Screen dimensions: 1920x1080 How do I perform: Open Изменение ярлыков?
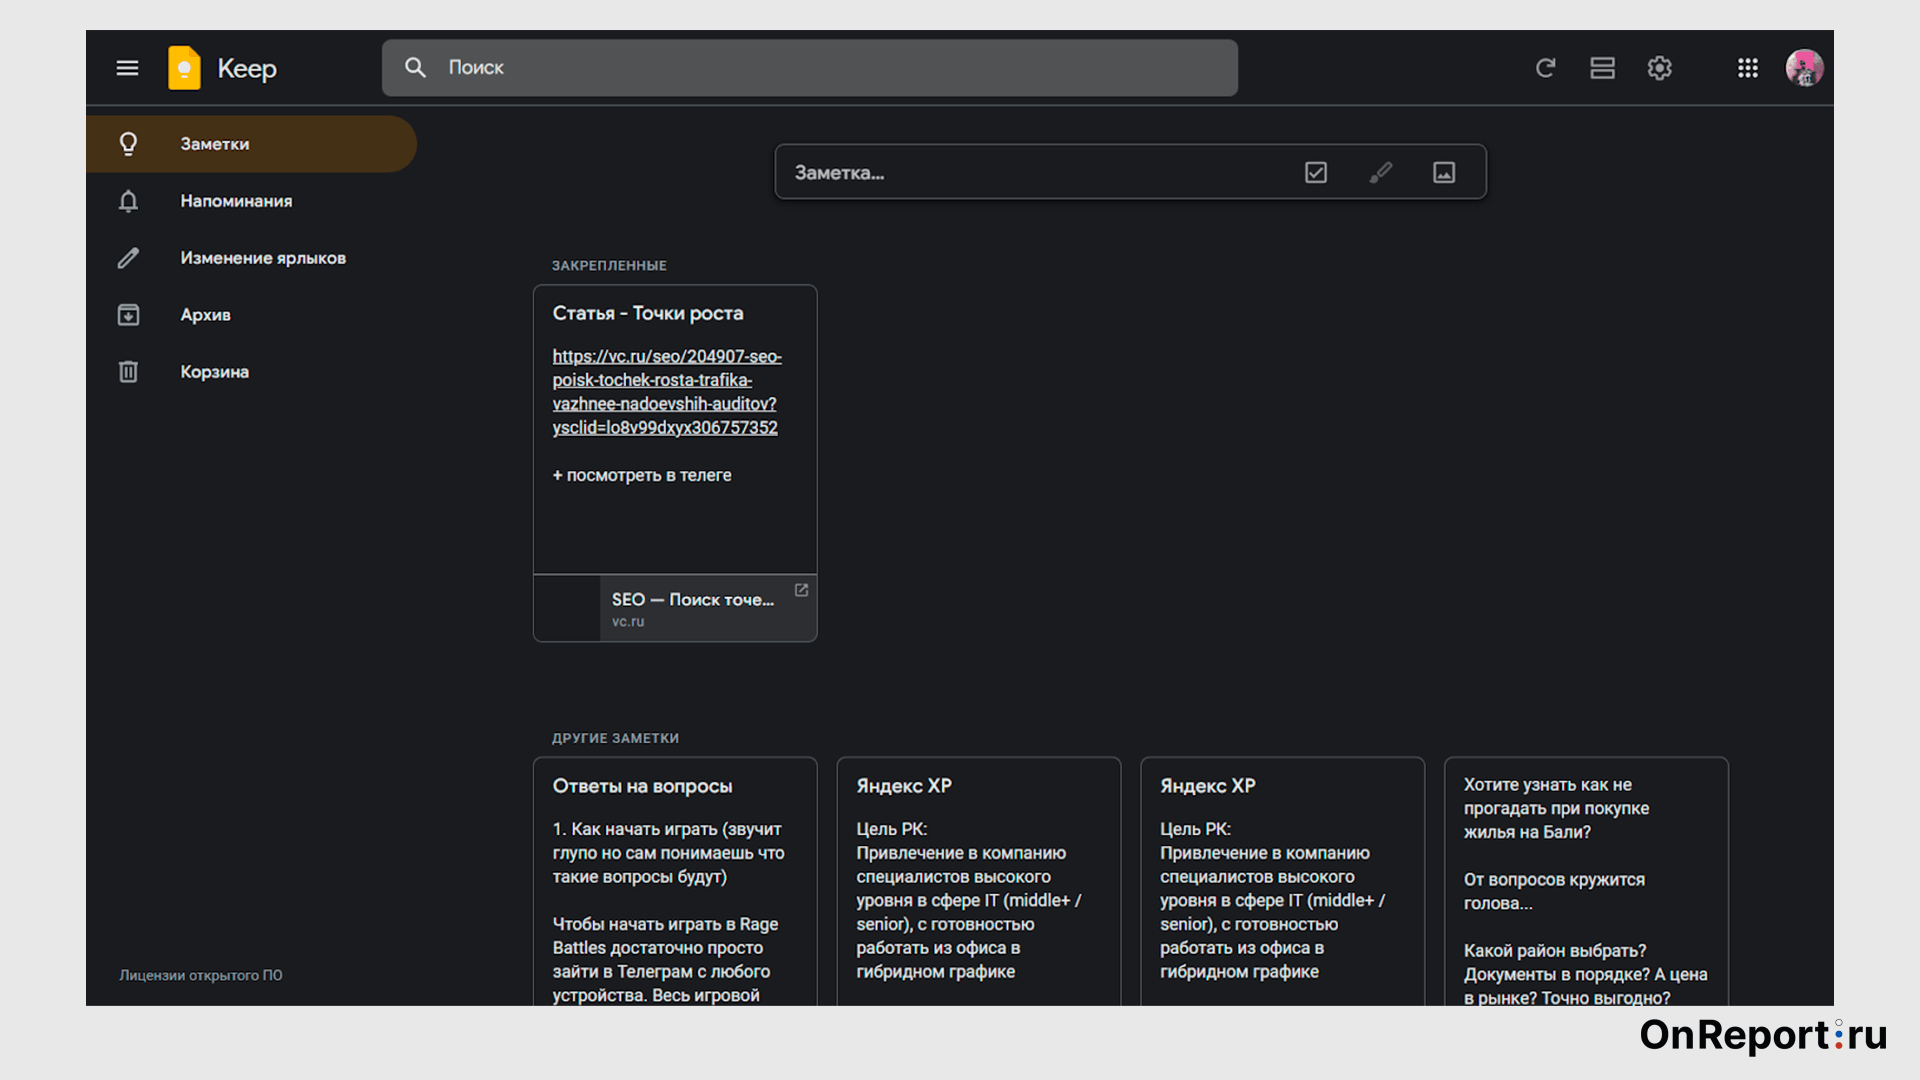click(251, 258)
